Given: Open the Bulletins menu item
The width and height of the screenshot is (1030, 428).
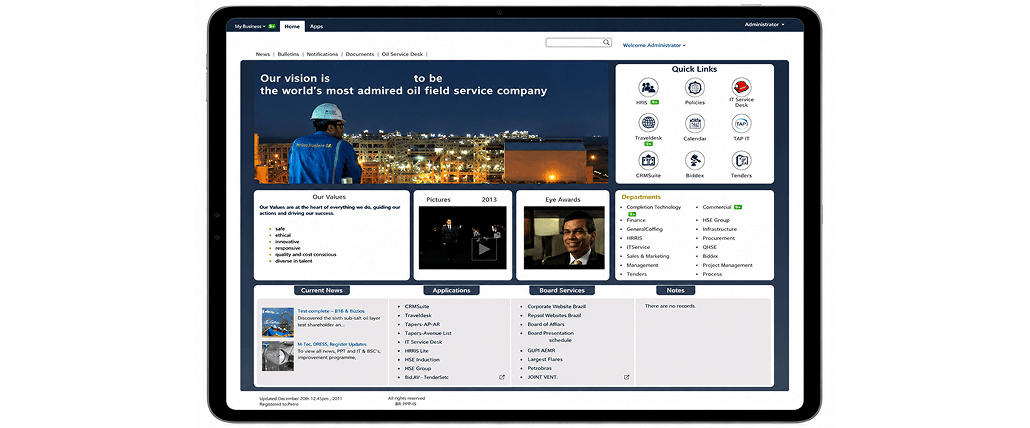Looking at the screenshot, I should [288, 54].
